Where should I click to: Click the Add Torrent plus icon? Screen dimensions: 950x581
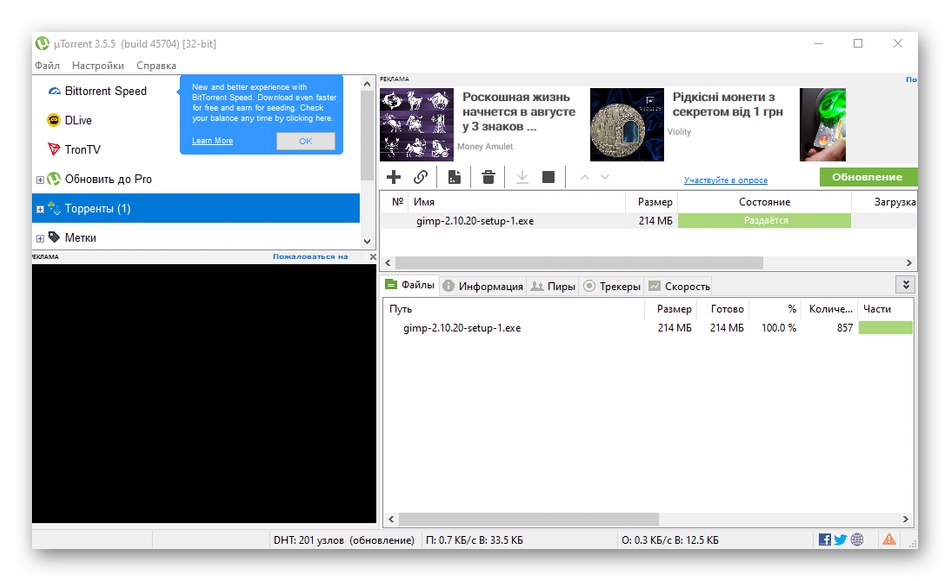pos(394,177)
